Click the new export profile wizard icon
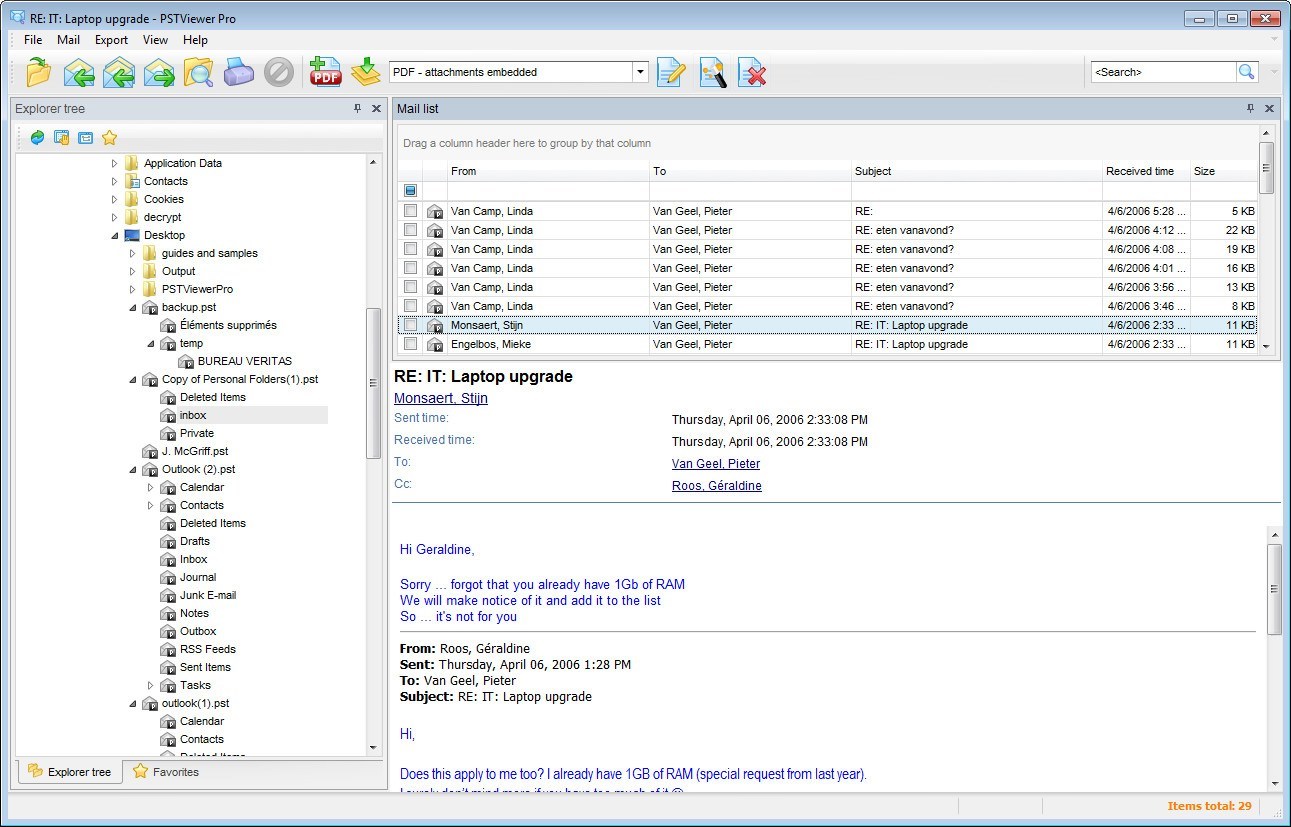 [712, 72]
